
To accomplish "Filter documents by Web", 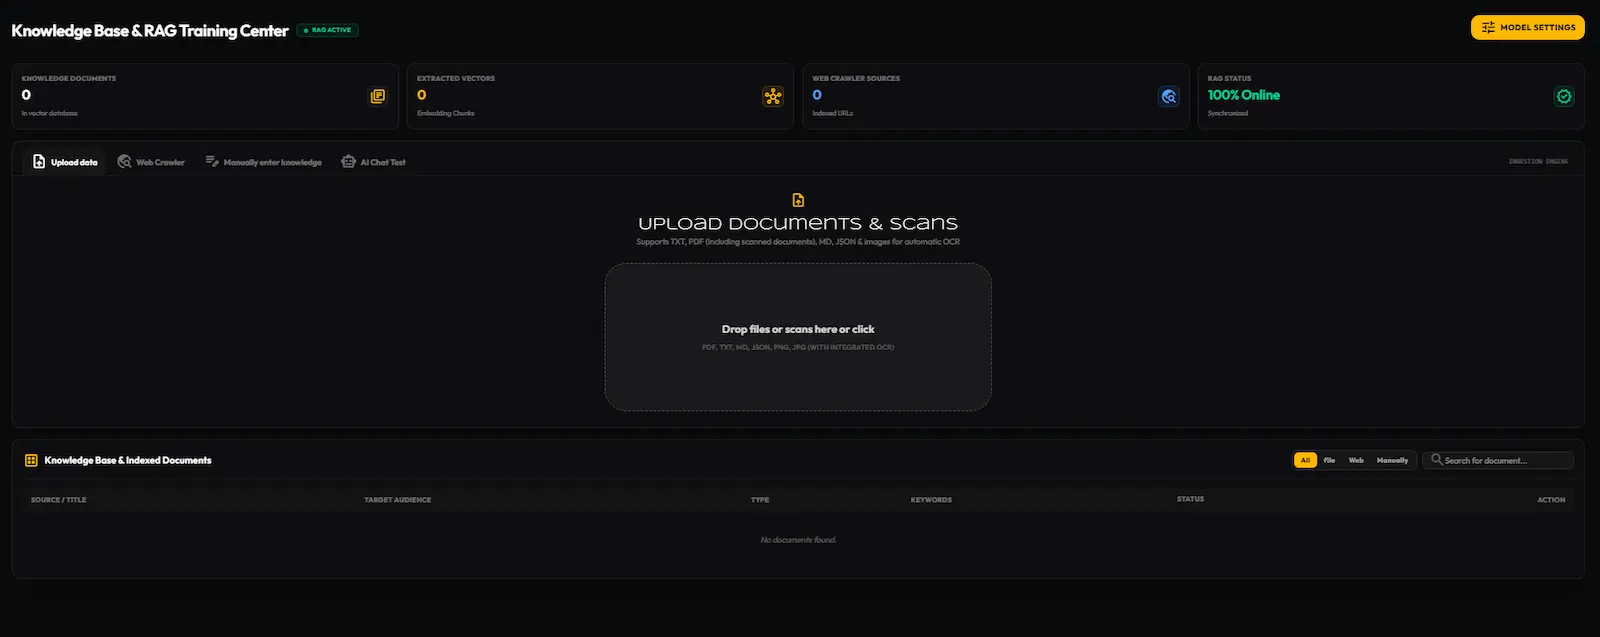I will 1356,460.
